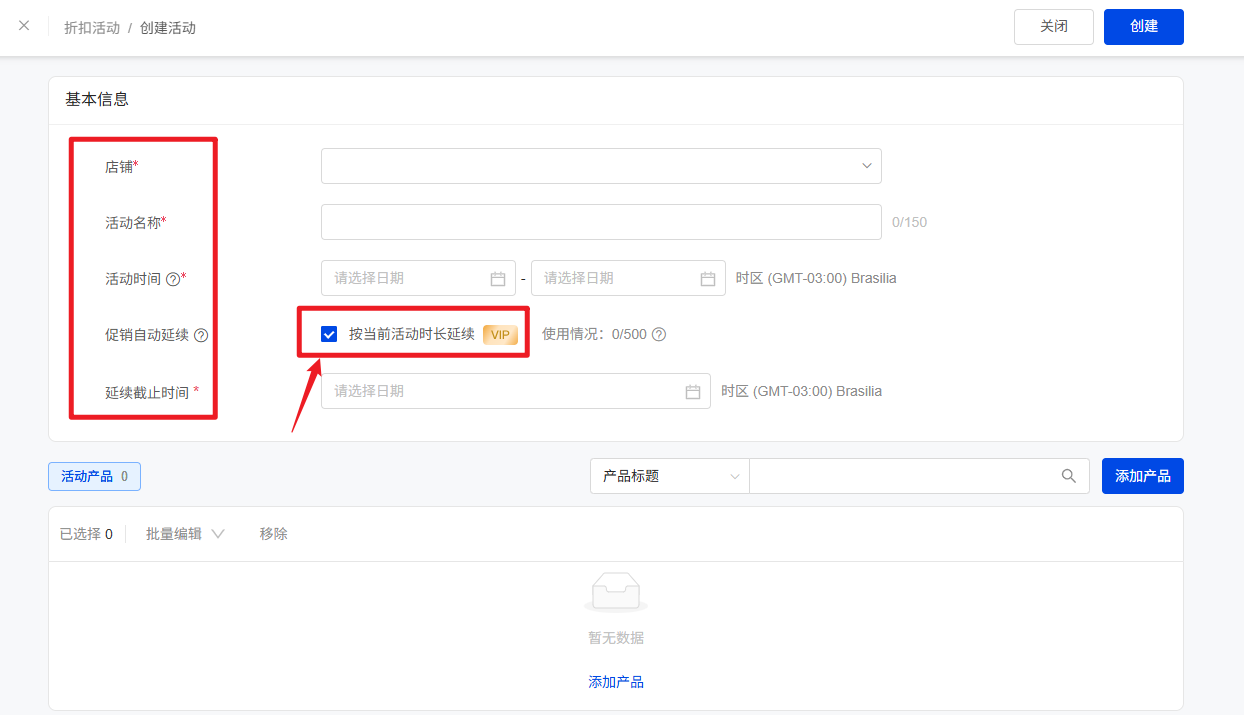
Task: Uncheck the 按当前活动时长延续 checkbox
Action: tap(329, 334)
